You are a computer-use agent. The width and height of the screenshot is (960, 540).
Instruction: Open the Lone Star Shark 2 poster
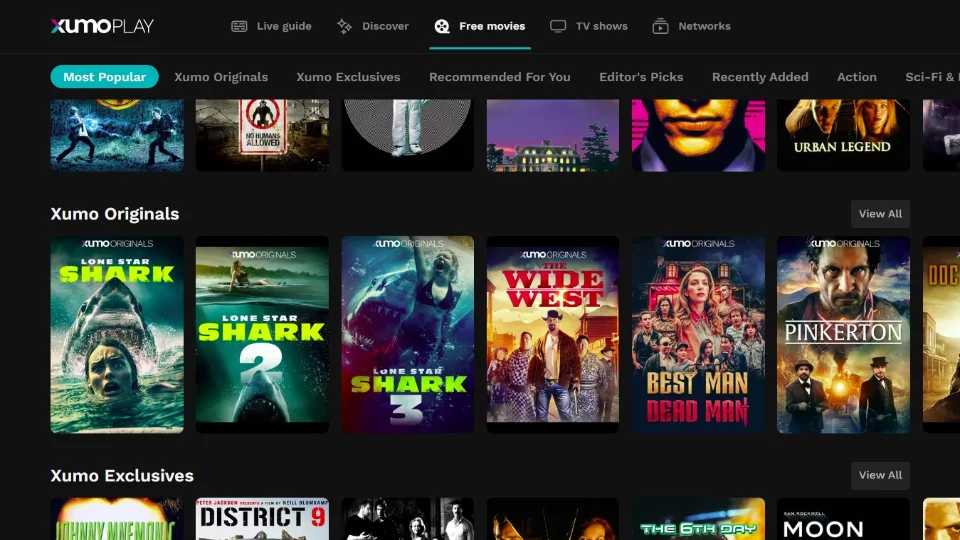point(262,335)
